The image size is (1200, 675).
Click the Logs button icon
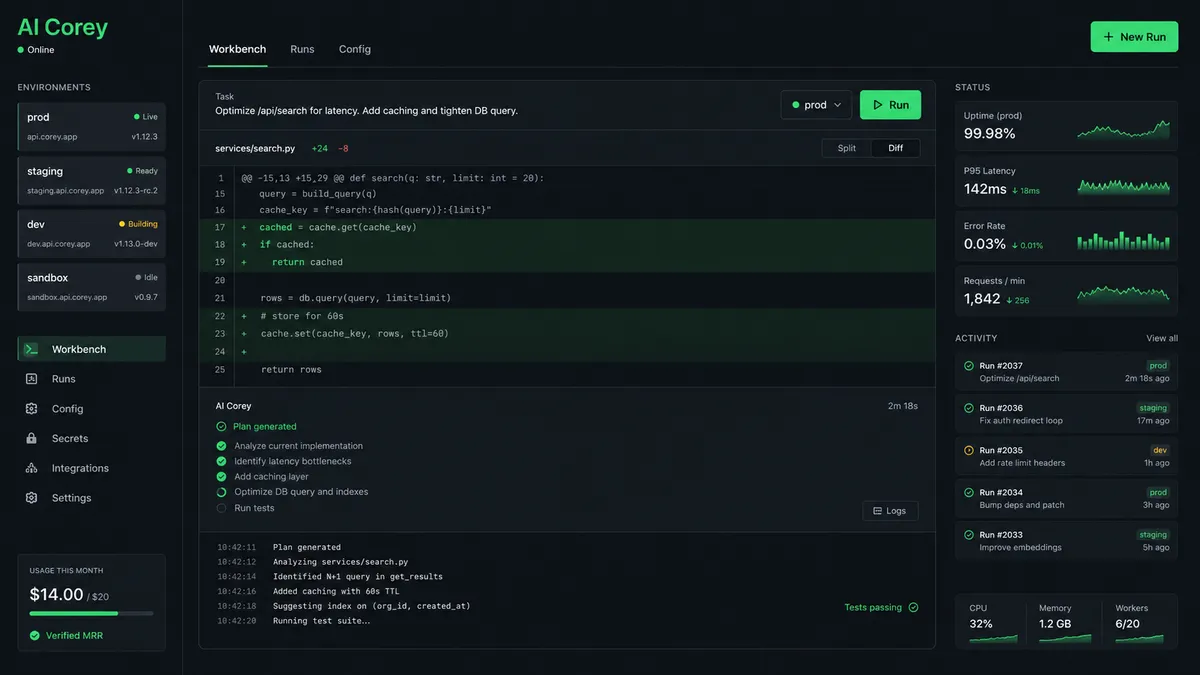tap(877, 511)
